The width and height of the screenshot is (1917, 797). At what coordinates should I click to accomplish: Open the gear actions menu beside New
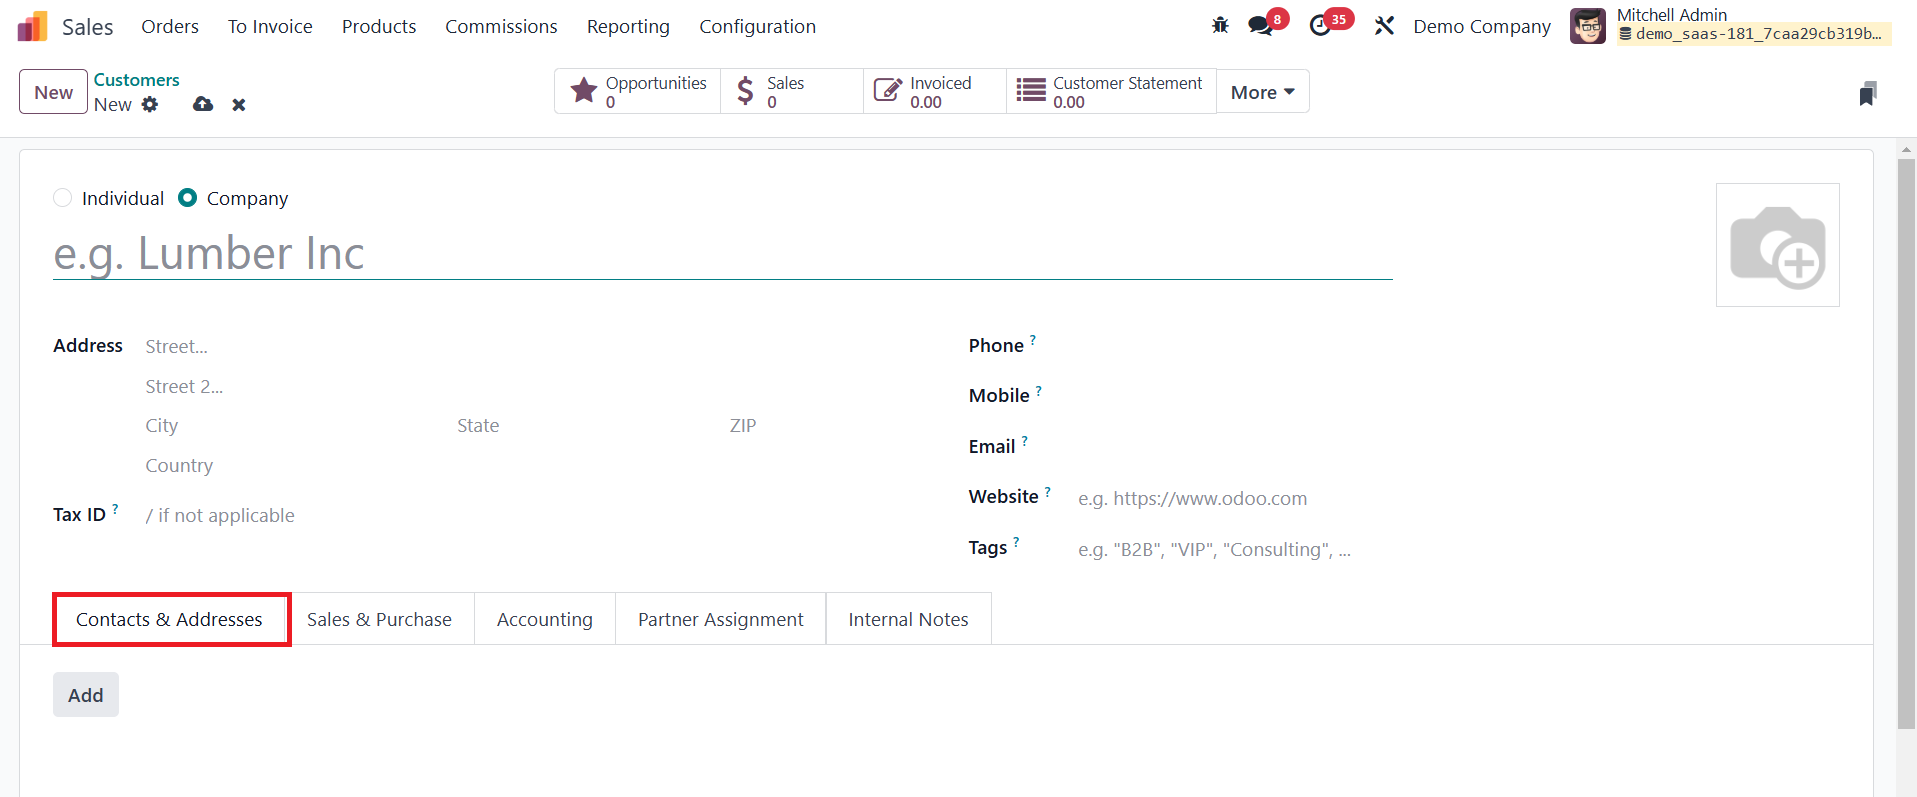150,104
